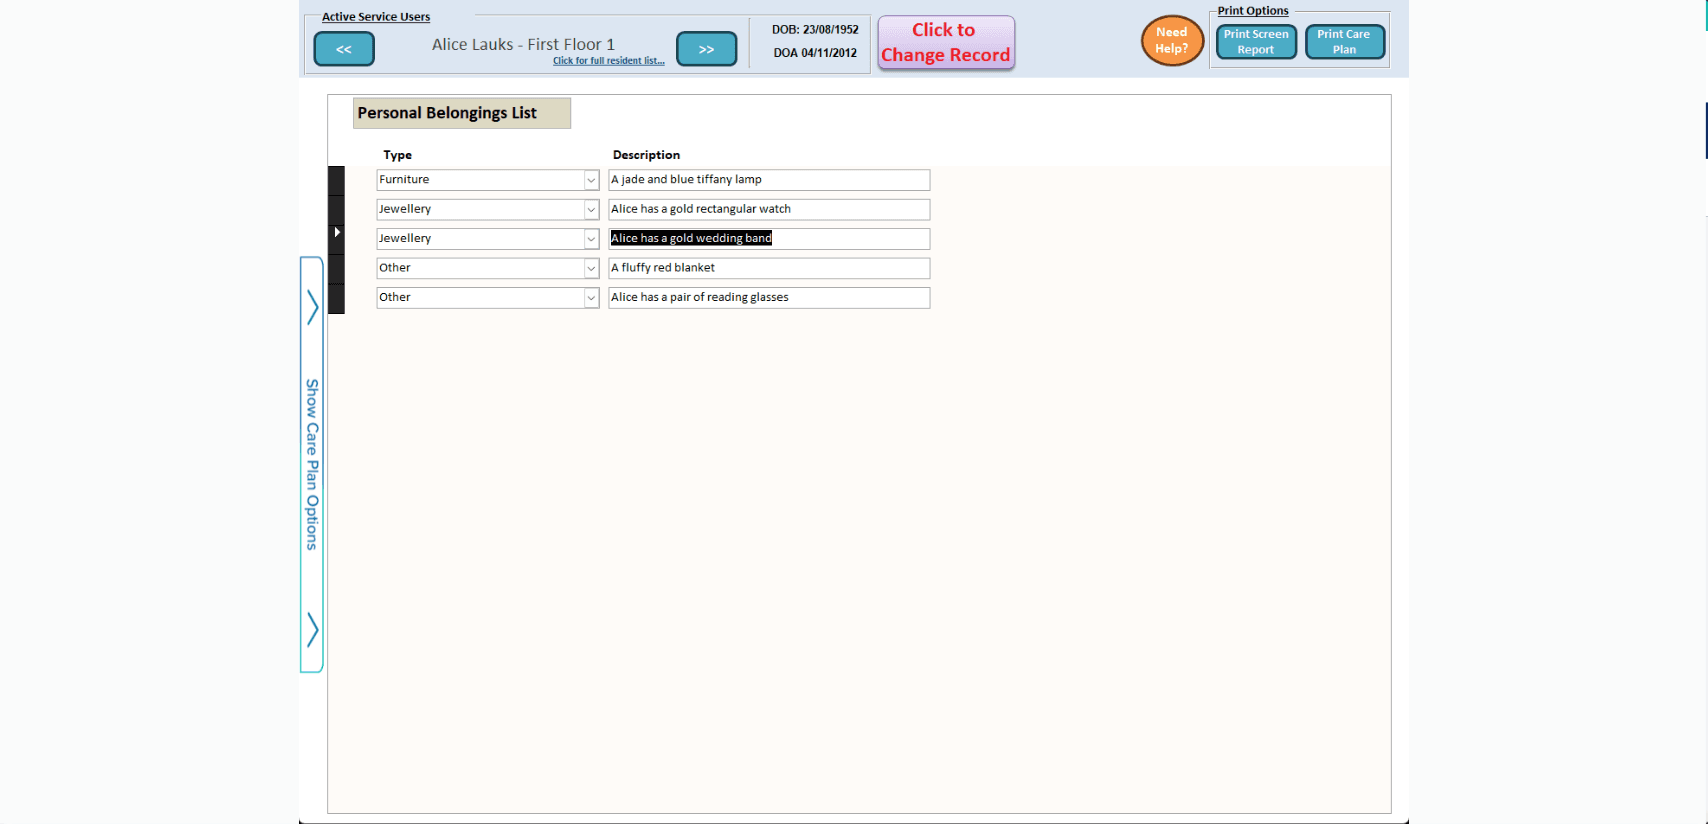Click the DOA 04/11/2012 text
Image resolution: width=1708 pixels, height=824 pixels.
pos(815,53)
